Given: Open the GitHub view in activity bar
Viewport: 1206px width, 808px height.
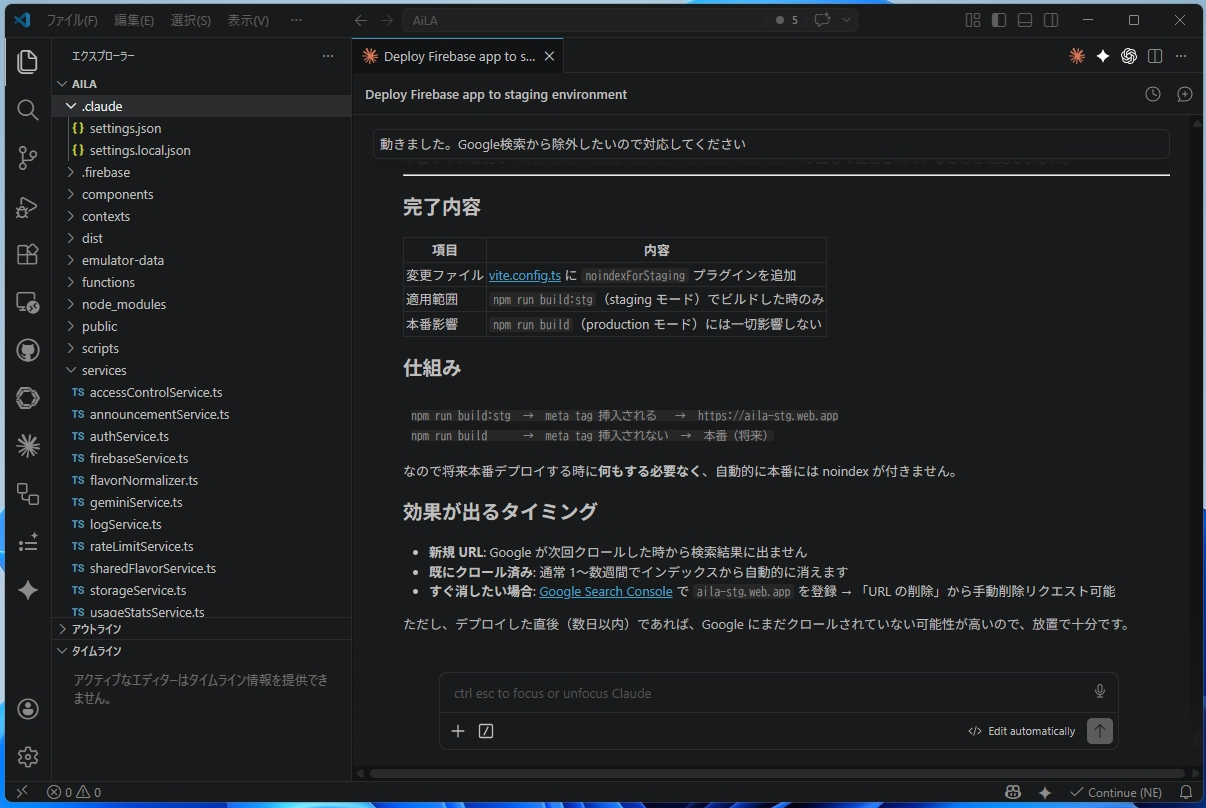Looking at the screenshot, I should [x=28, y=350].
